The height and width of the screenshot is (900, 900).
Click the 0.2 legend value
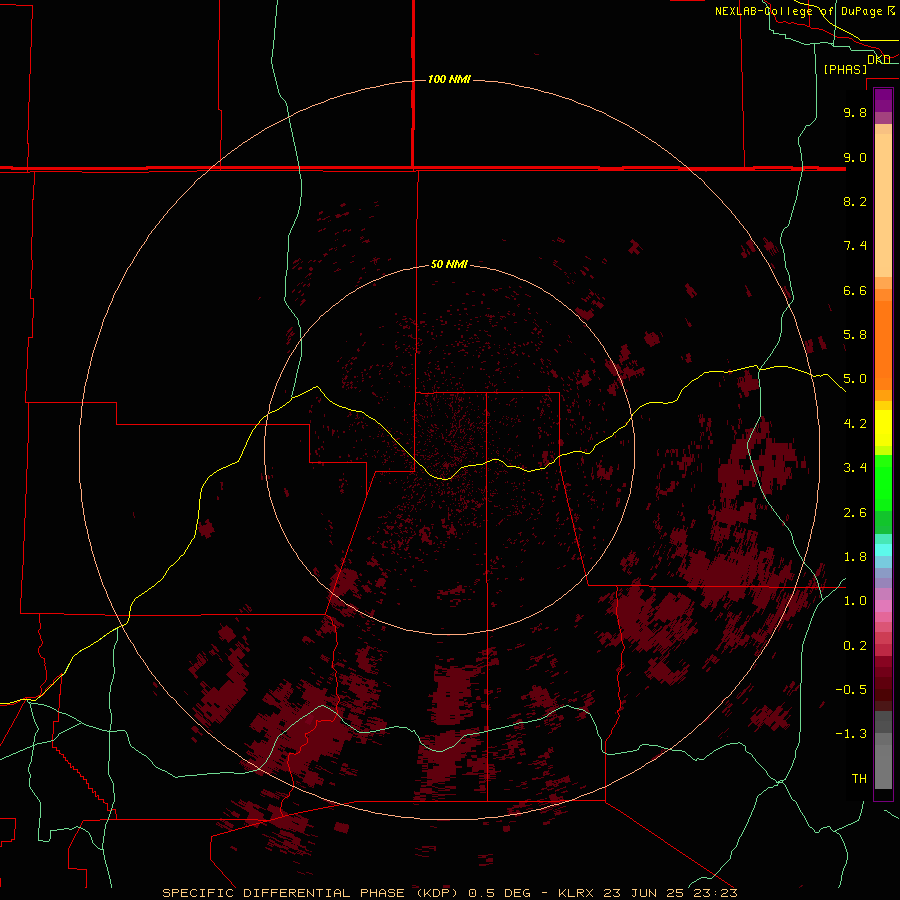coord(855,646)
